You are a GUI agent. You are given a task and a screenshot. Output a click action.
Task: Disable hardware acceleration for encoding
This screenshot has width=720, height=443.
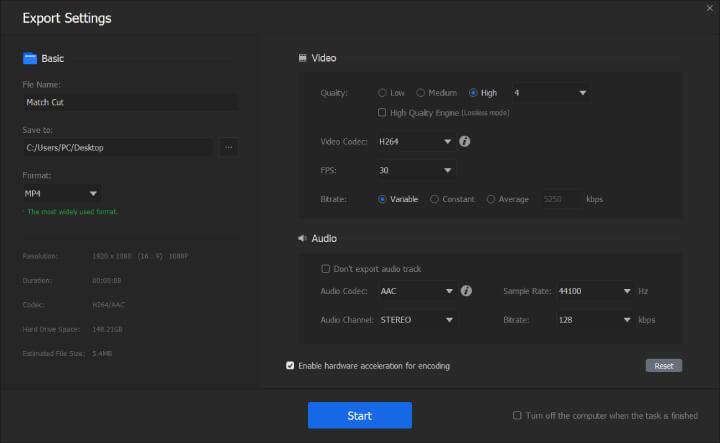pos(290,366)
